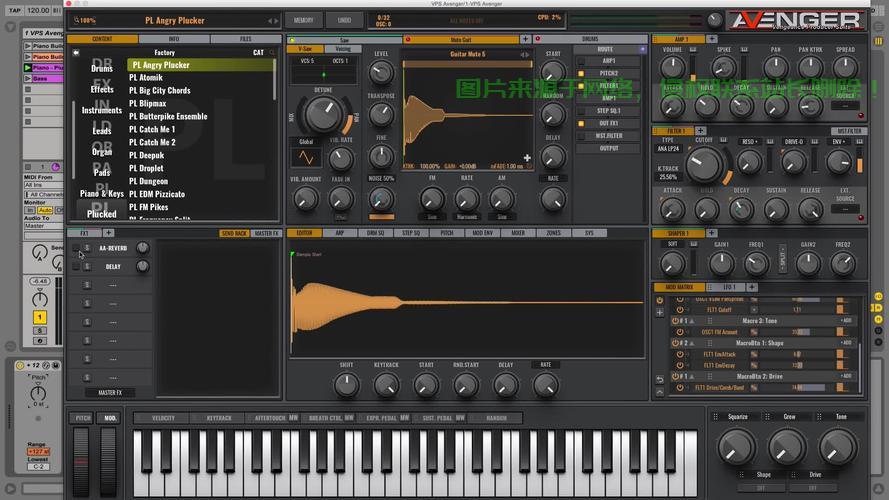
Task: Switch to INFO browser tab
Action: coord(174,39)
